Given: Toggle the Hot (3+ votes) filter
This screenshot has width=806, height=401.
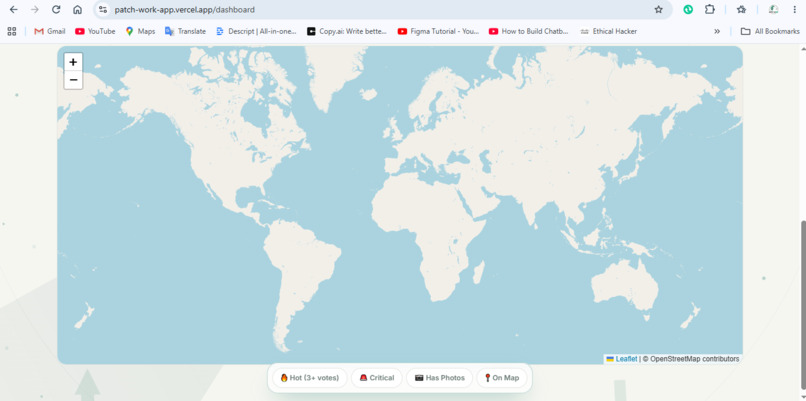Looking at the screenshot, I should point(309,378).
